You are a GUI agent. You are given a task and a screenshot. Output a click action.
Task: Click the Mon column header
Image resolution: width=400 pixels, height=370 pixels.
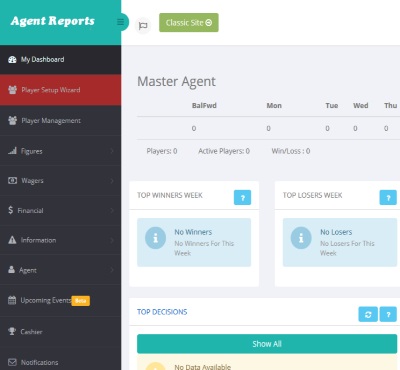[274, 106]
